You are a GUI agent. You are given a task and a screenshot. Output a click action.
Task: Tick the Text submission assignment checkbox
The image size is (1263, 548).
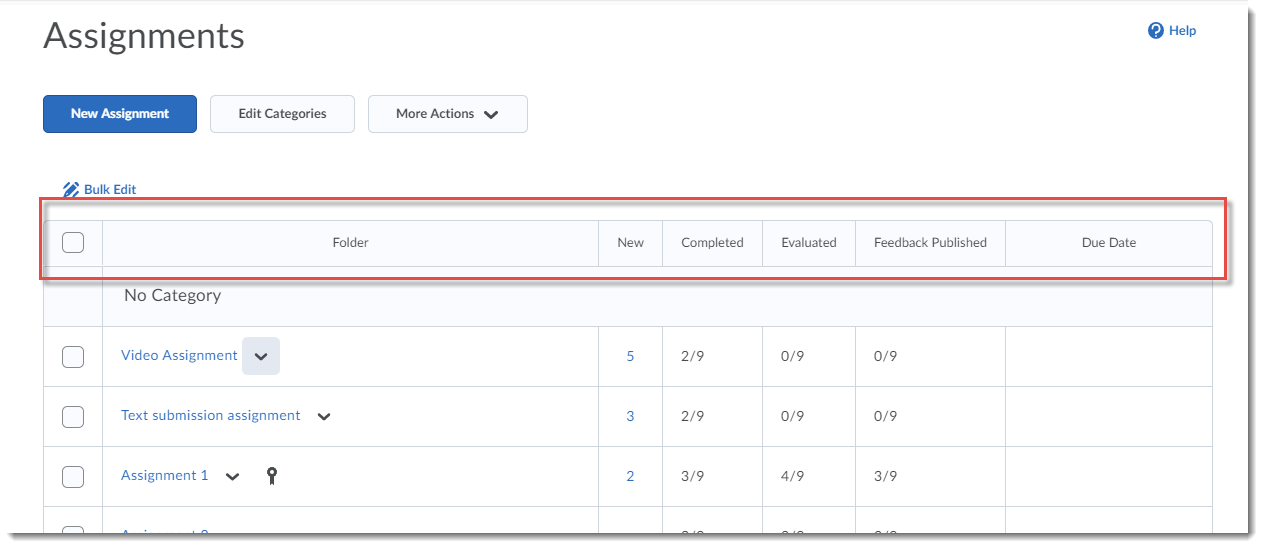tap(73, 416)
